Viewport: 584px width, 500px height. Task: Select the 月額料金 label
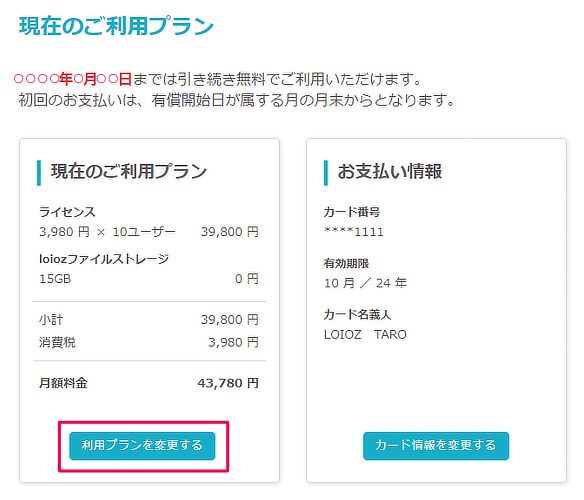(x=63, y=383)
